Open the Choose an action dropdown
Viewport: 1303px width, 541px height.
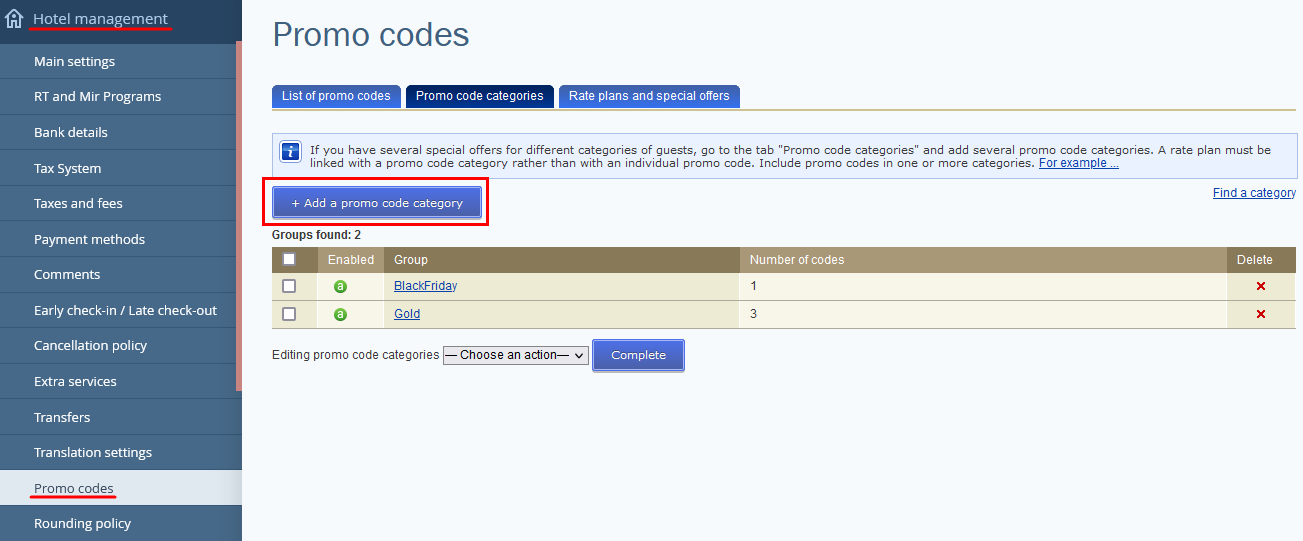click(516, 355)
